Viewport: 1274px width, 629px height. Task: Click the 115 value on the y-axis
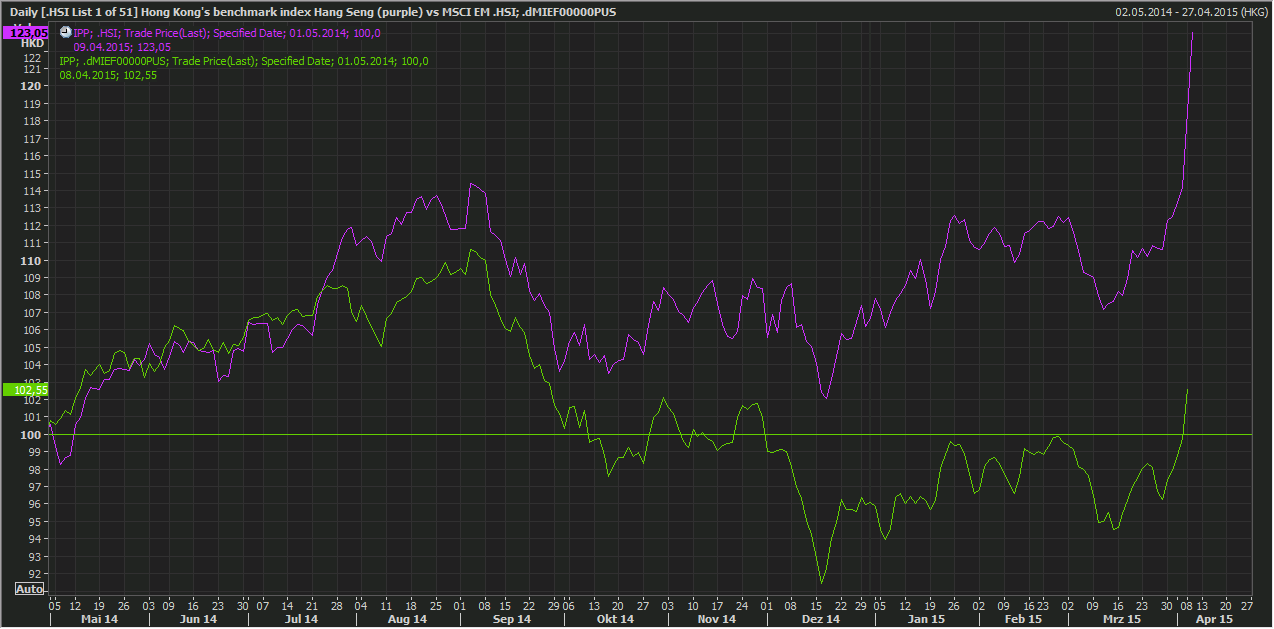click(x=33, y=173)
